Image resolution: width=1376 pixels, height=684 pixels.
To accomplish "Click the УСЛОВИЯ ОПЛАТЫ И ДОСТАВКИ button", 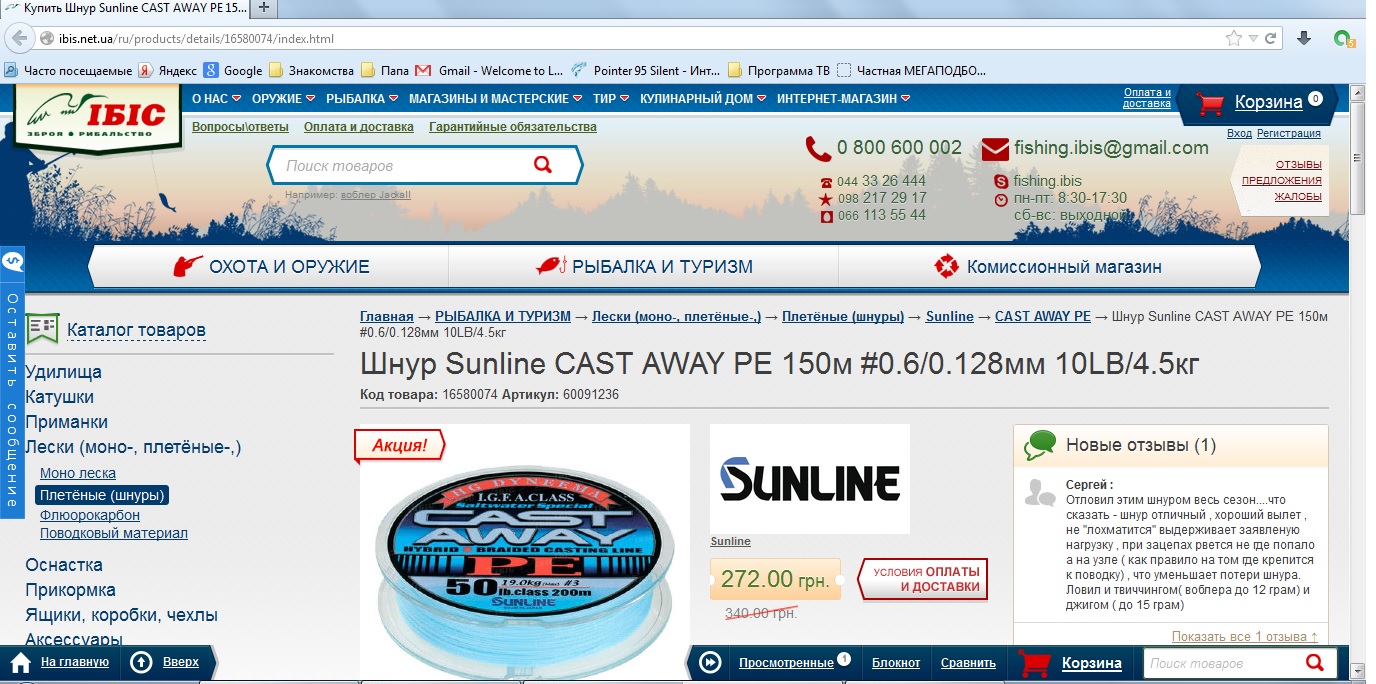I will tap(923, 579).
